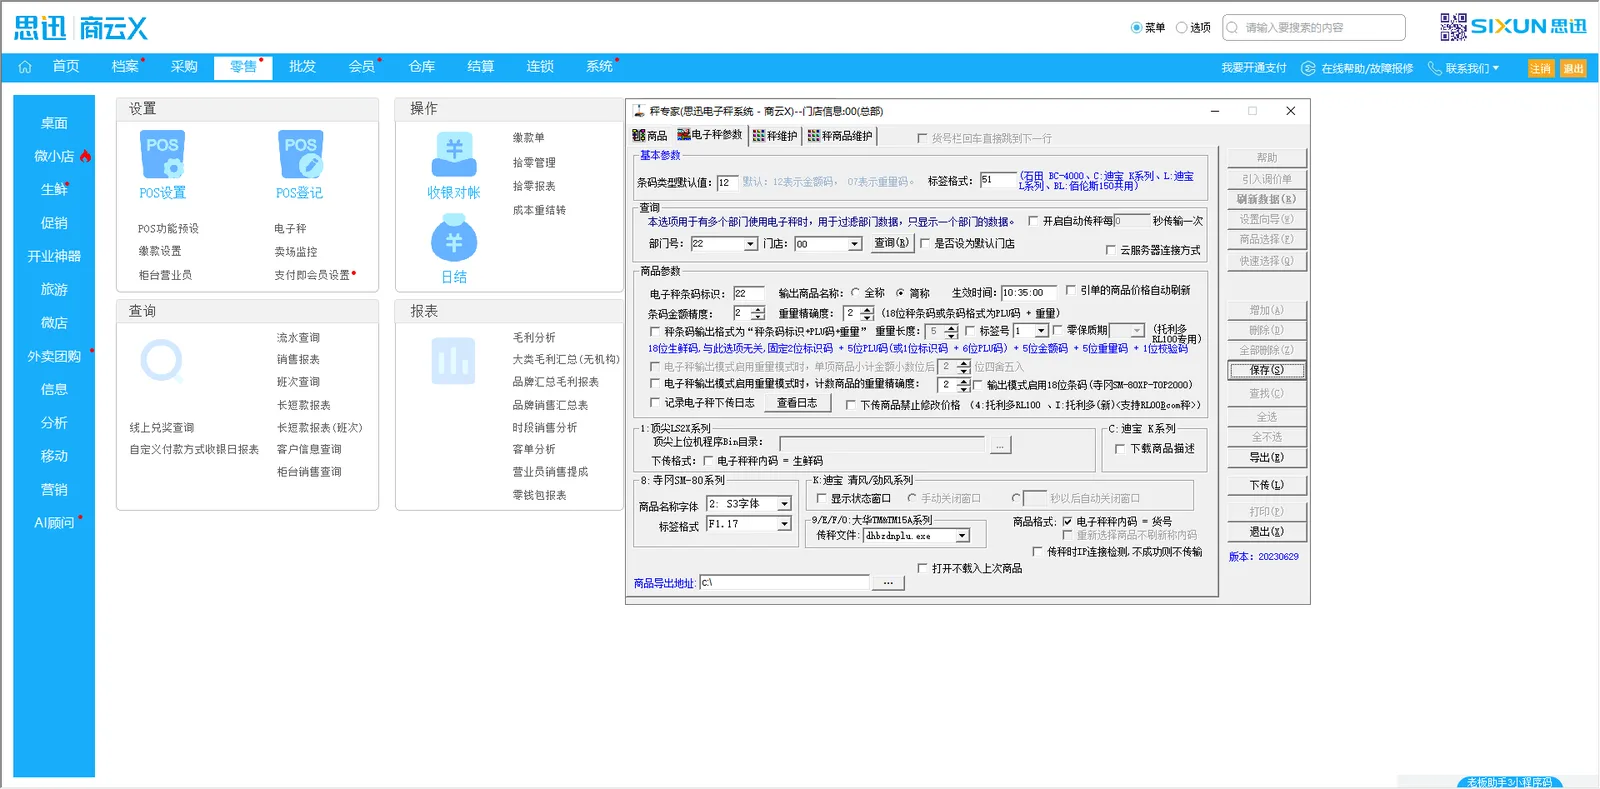Open the 传秤文件 dropdown
This screenshot has height=789, width=1600.
click(962, 536)
